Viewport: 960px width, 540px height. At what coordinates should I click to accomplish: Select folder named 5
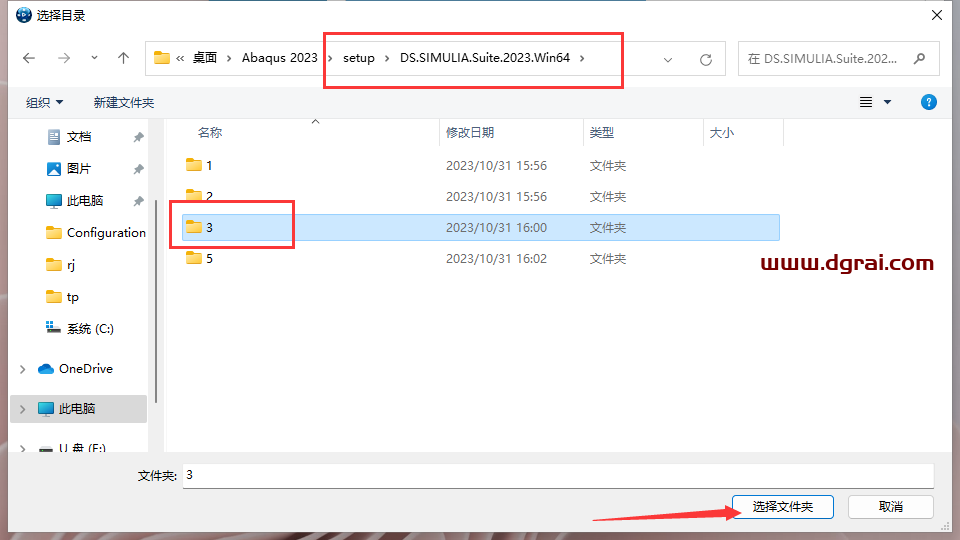(209, 258)
